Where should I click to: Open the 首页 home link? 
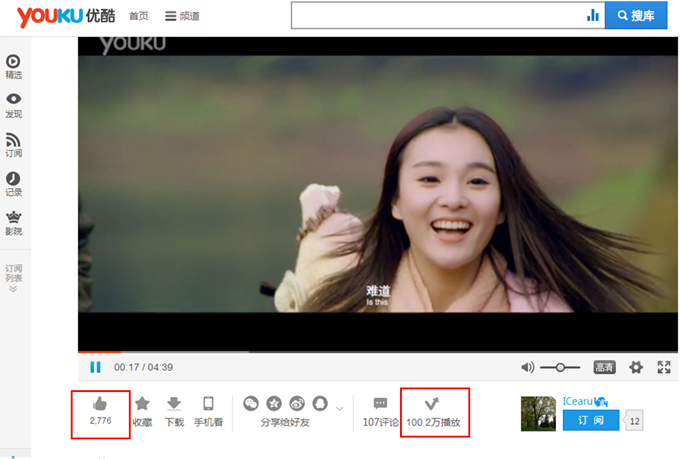139,16
